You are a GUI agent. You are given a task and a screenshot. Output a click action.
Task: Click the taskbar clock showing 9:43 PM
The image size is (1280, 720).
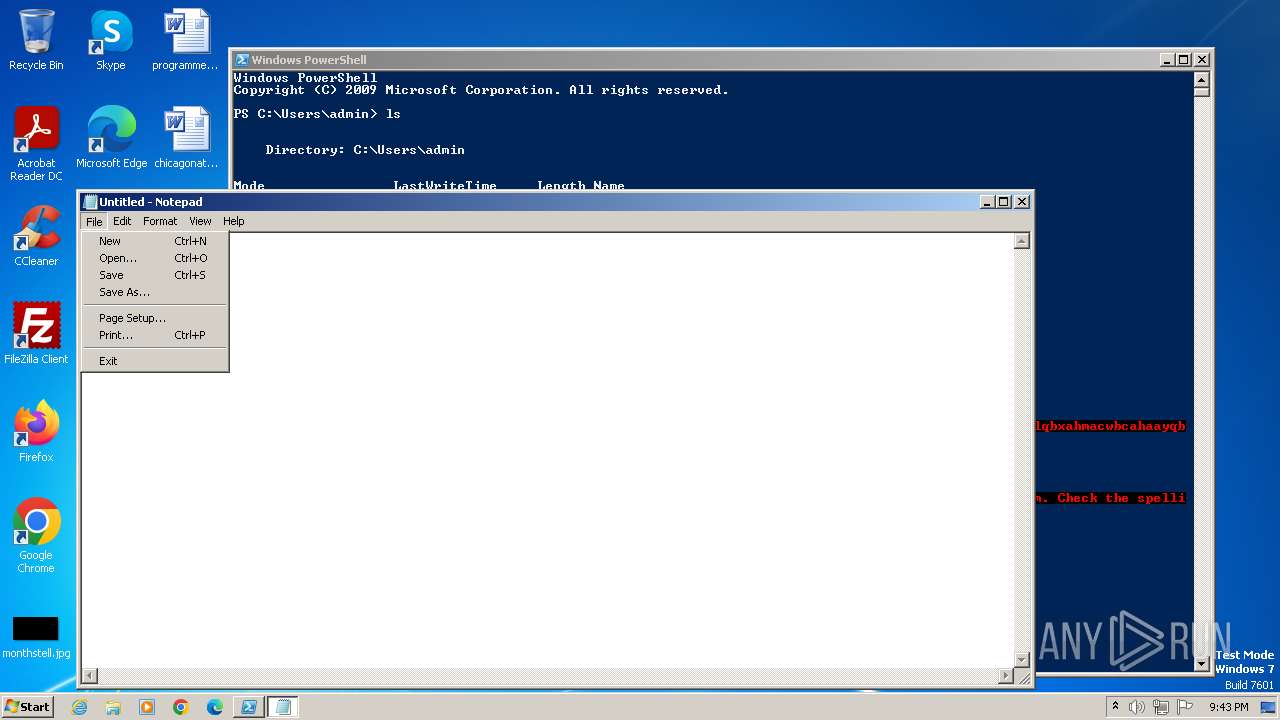point(1229,707)
